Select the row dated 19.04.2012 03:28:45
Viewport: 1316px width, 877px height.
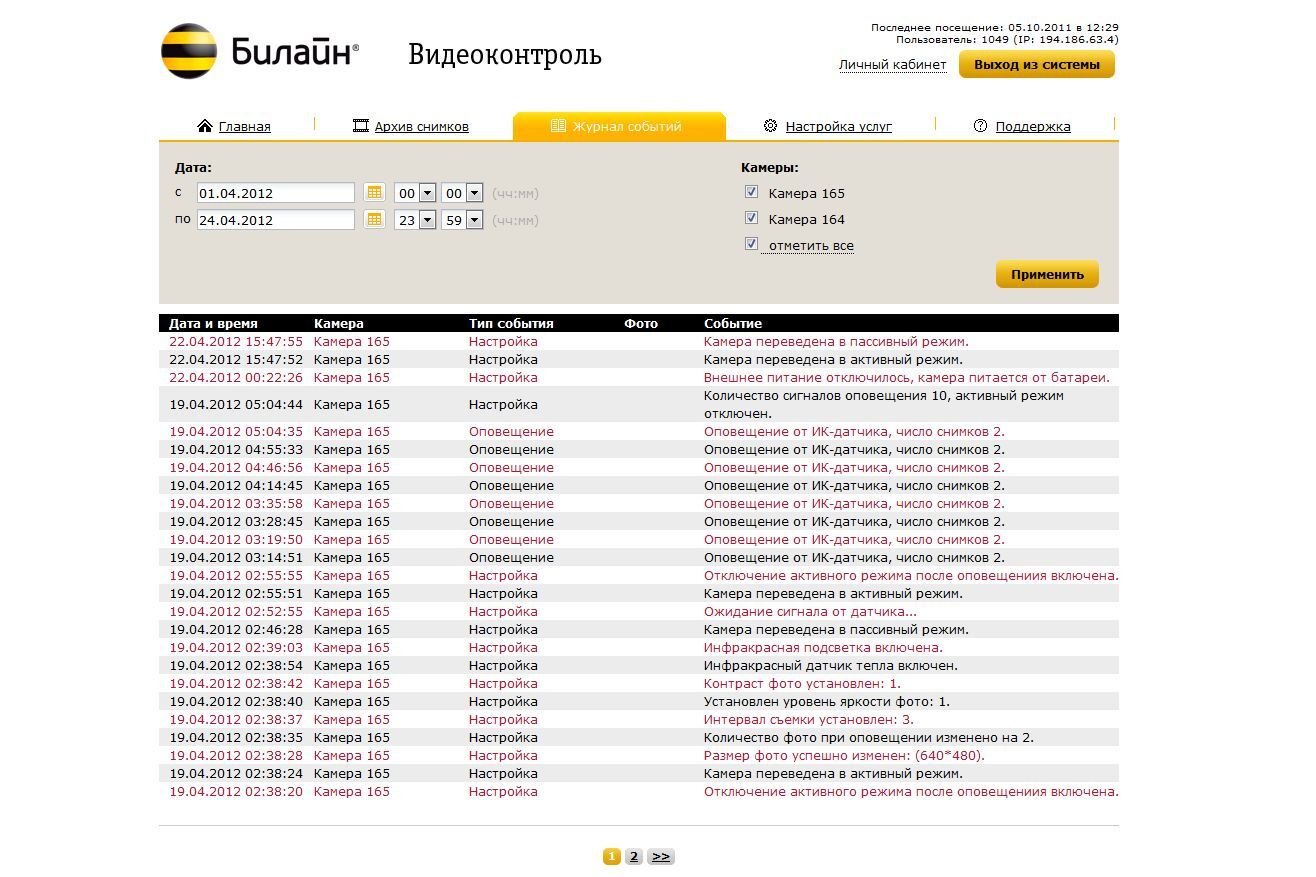(x=639, y=521)
